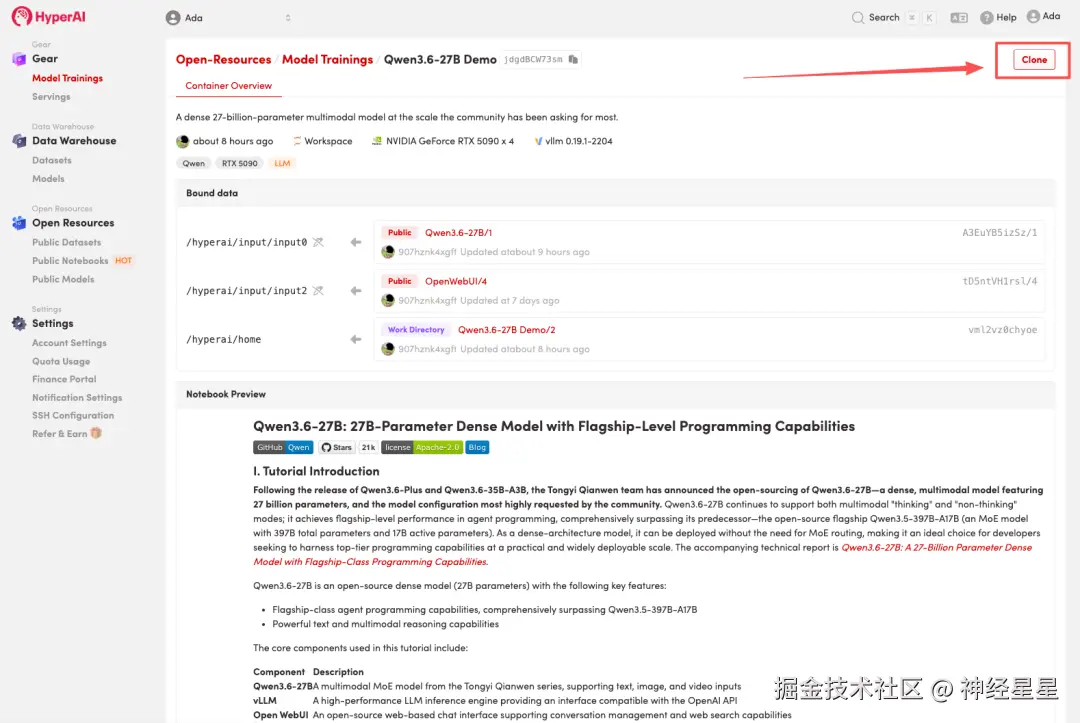Click the owner avatar in Qwen3.6-27B/1 row
The height and width of the screenshot is (723, 1080).
click(x=388, y=252)
